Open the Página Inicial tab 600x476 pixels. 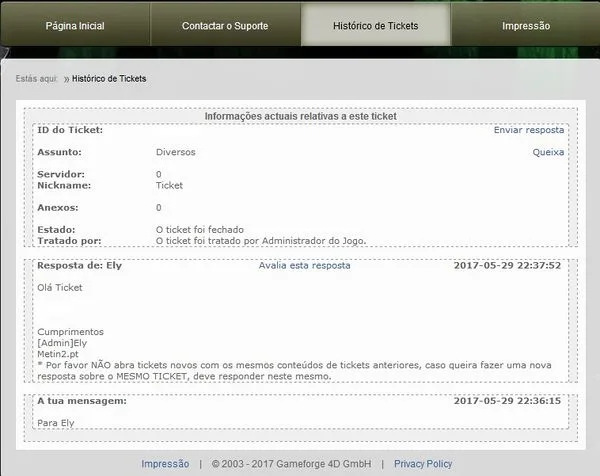pyautogui.click(x=75, y=26)
